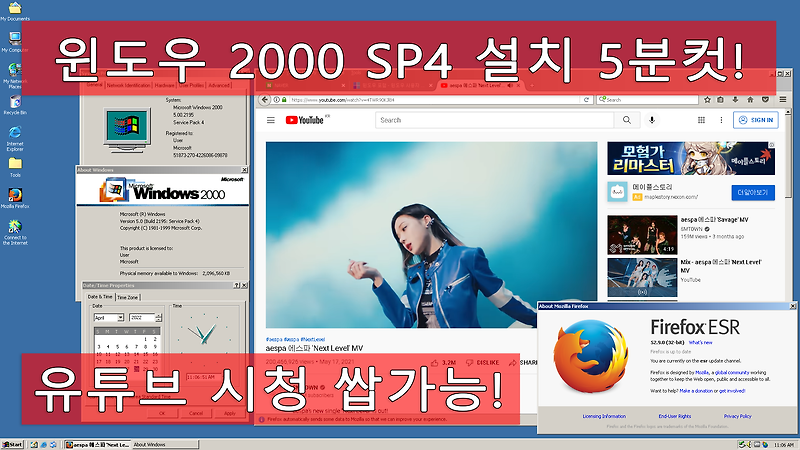Open the Windows Start button

tap(12, 445)
